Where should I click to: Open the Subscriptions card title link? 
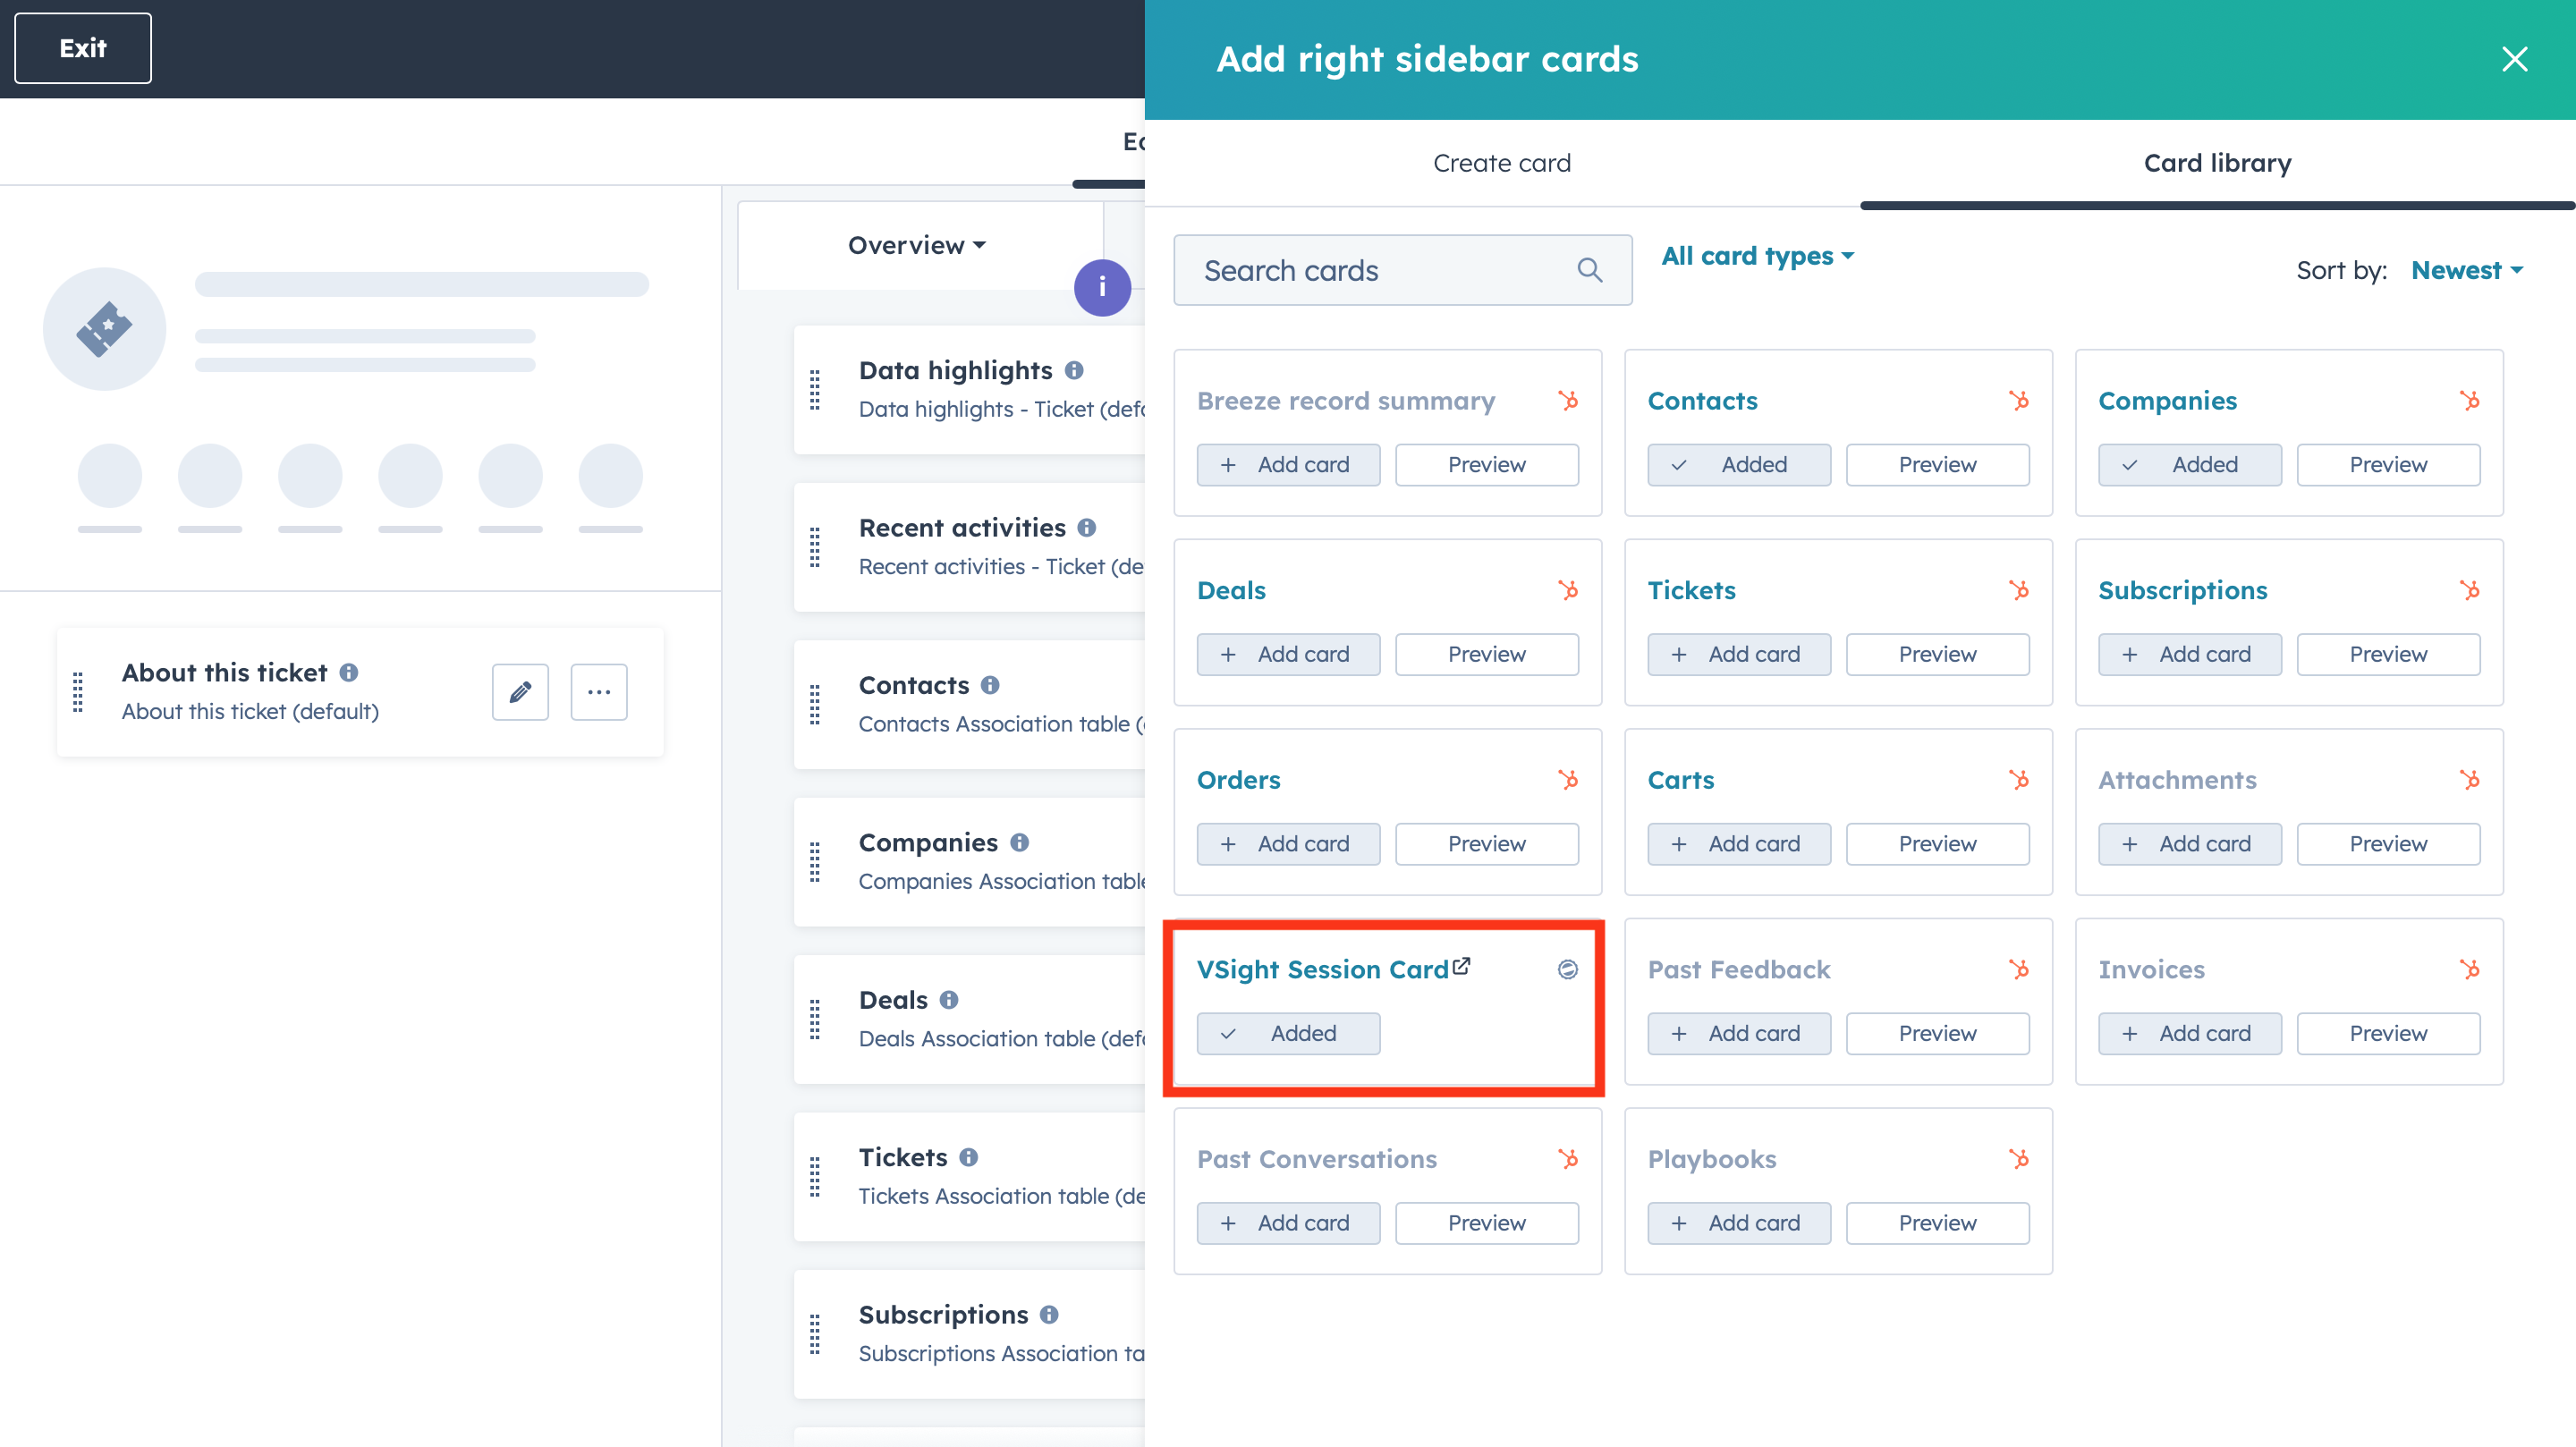click(2182, 591)
